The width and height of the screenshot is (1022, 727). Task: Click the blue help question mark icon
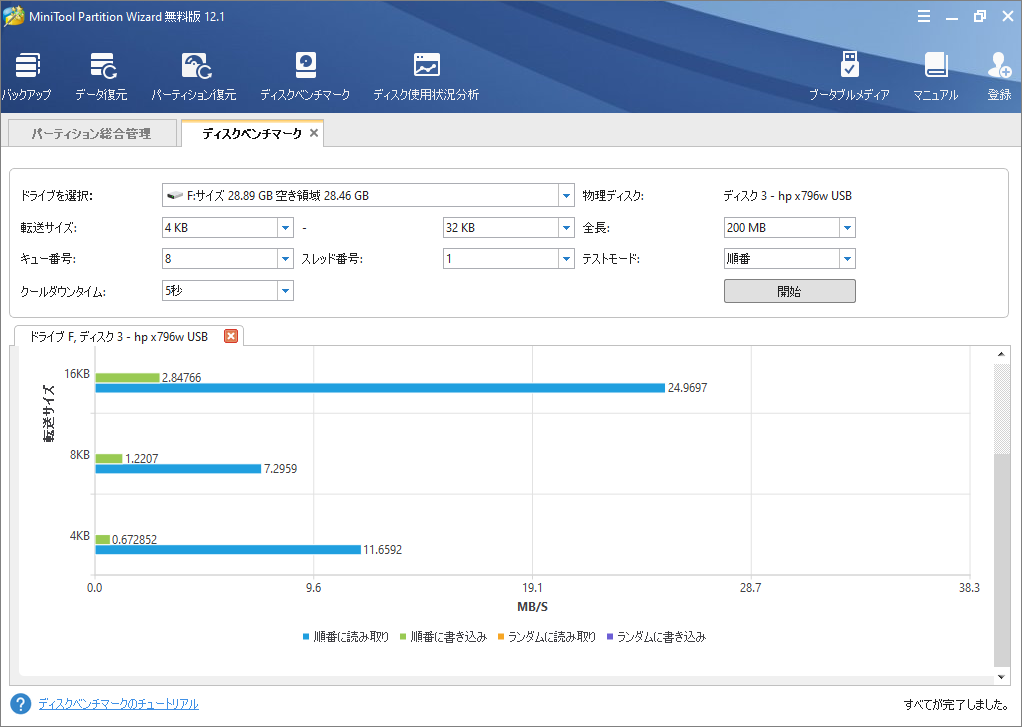click(x=21, y=704)
